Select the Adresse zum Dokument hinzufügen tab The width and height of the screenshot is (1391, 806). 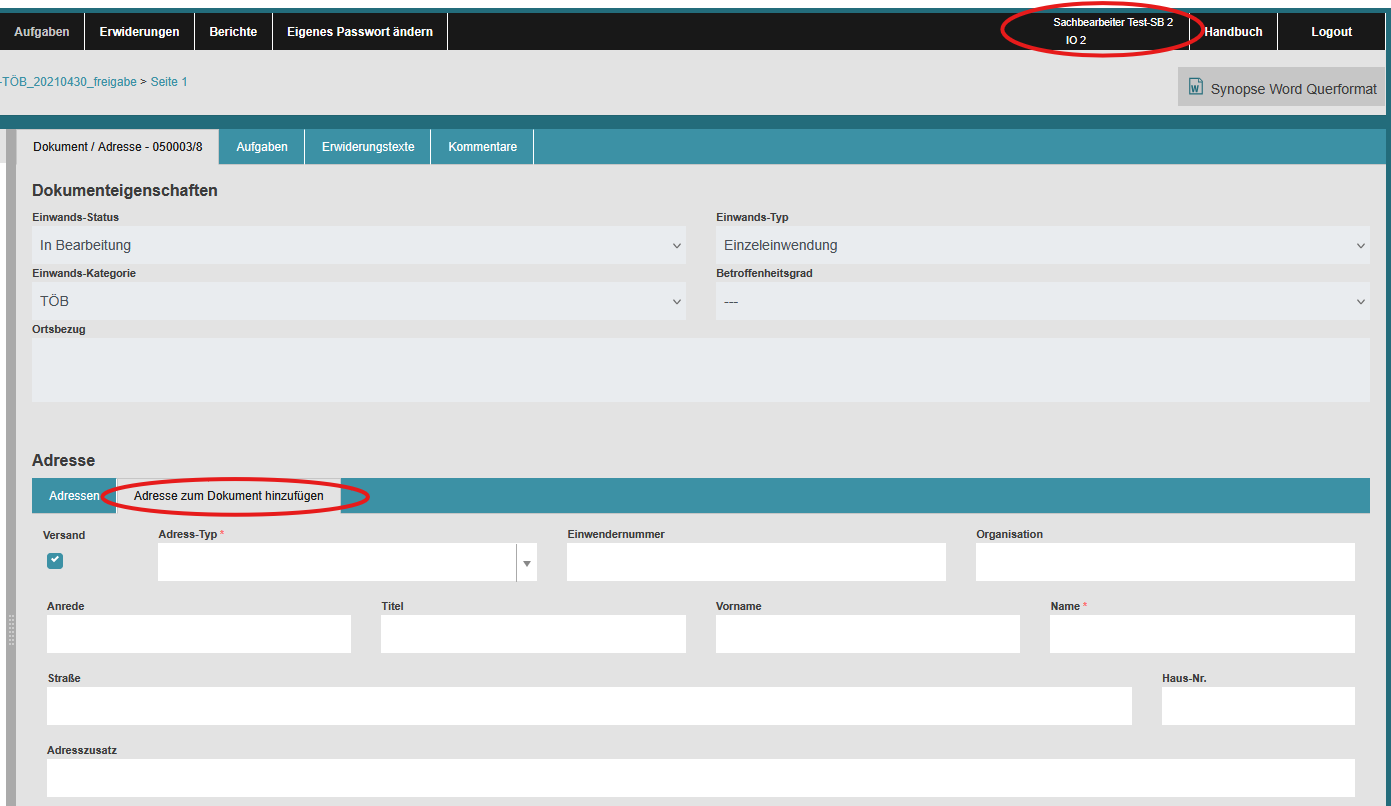[229, 496]
